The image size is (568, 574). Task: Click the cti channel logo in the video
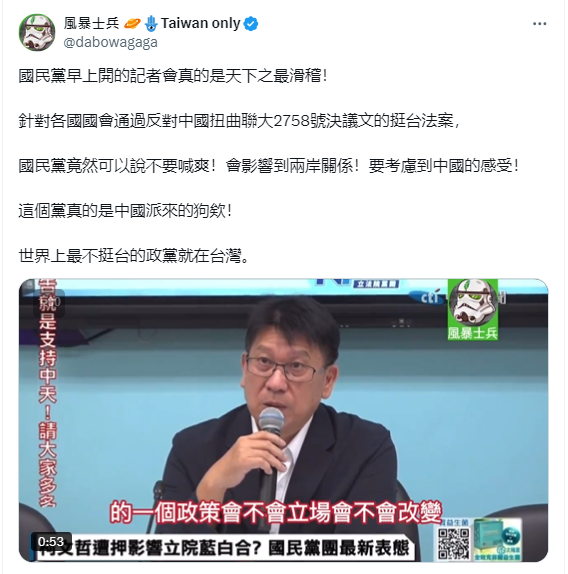(x=429, y=297)
